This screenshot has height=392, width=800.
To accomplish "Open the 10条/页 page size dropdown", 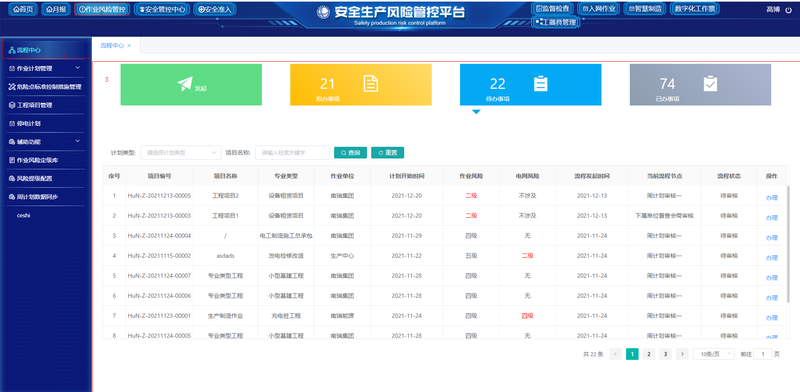I will tap(713, 354).
